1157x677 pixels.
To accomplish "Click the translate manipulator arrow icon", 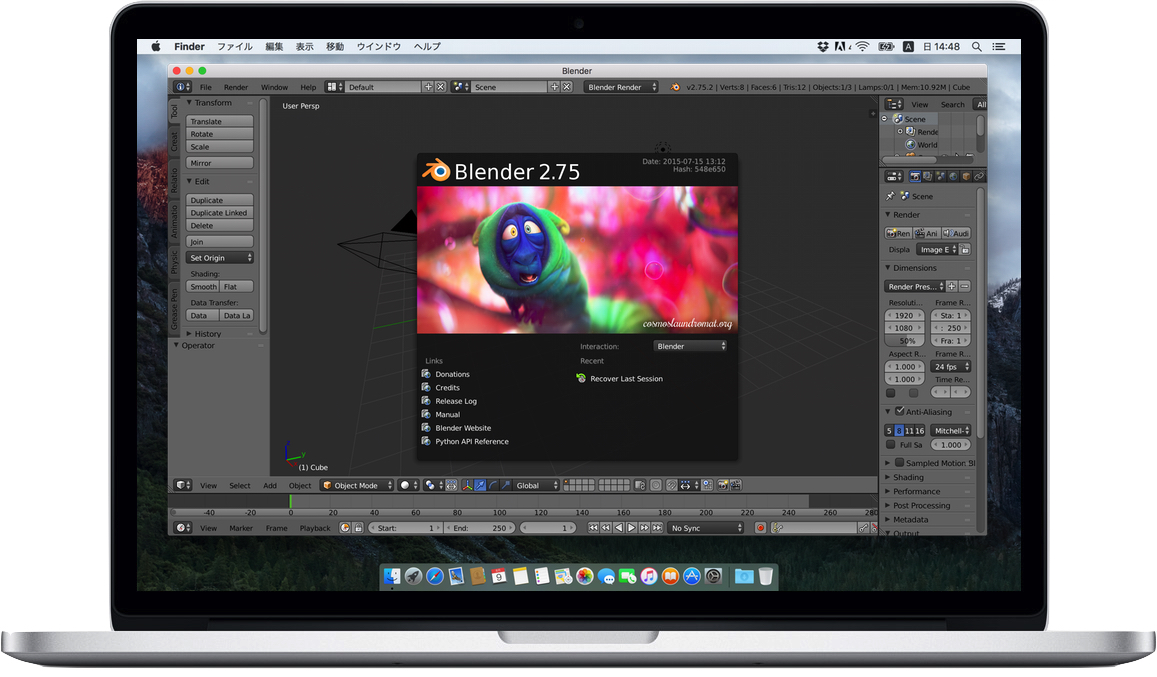I will click(x=480, y=485).
